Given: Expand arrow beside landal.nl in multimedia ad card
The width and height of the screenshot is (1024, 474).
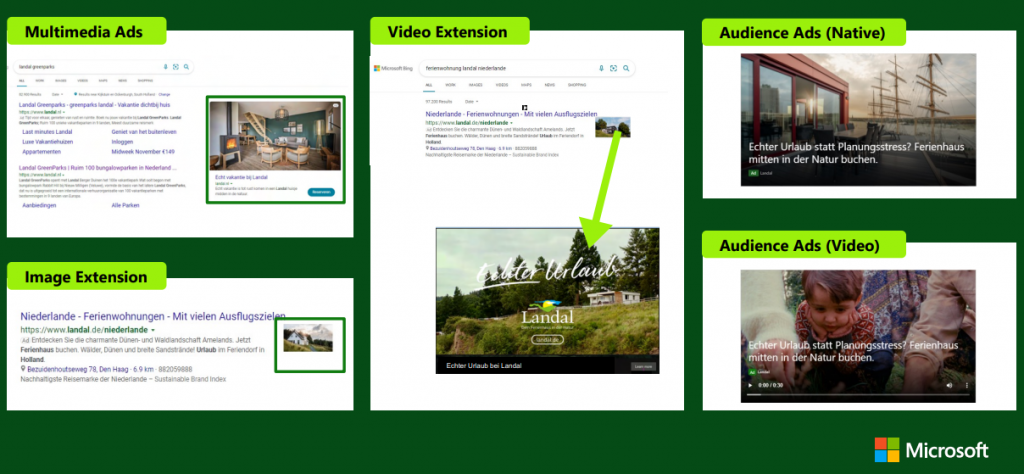Looking at the screenshot, I should (x=233, y=184).
